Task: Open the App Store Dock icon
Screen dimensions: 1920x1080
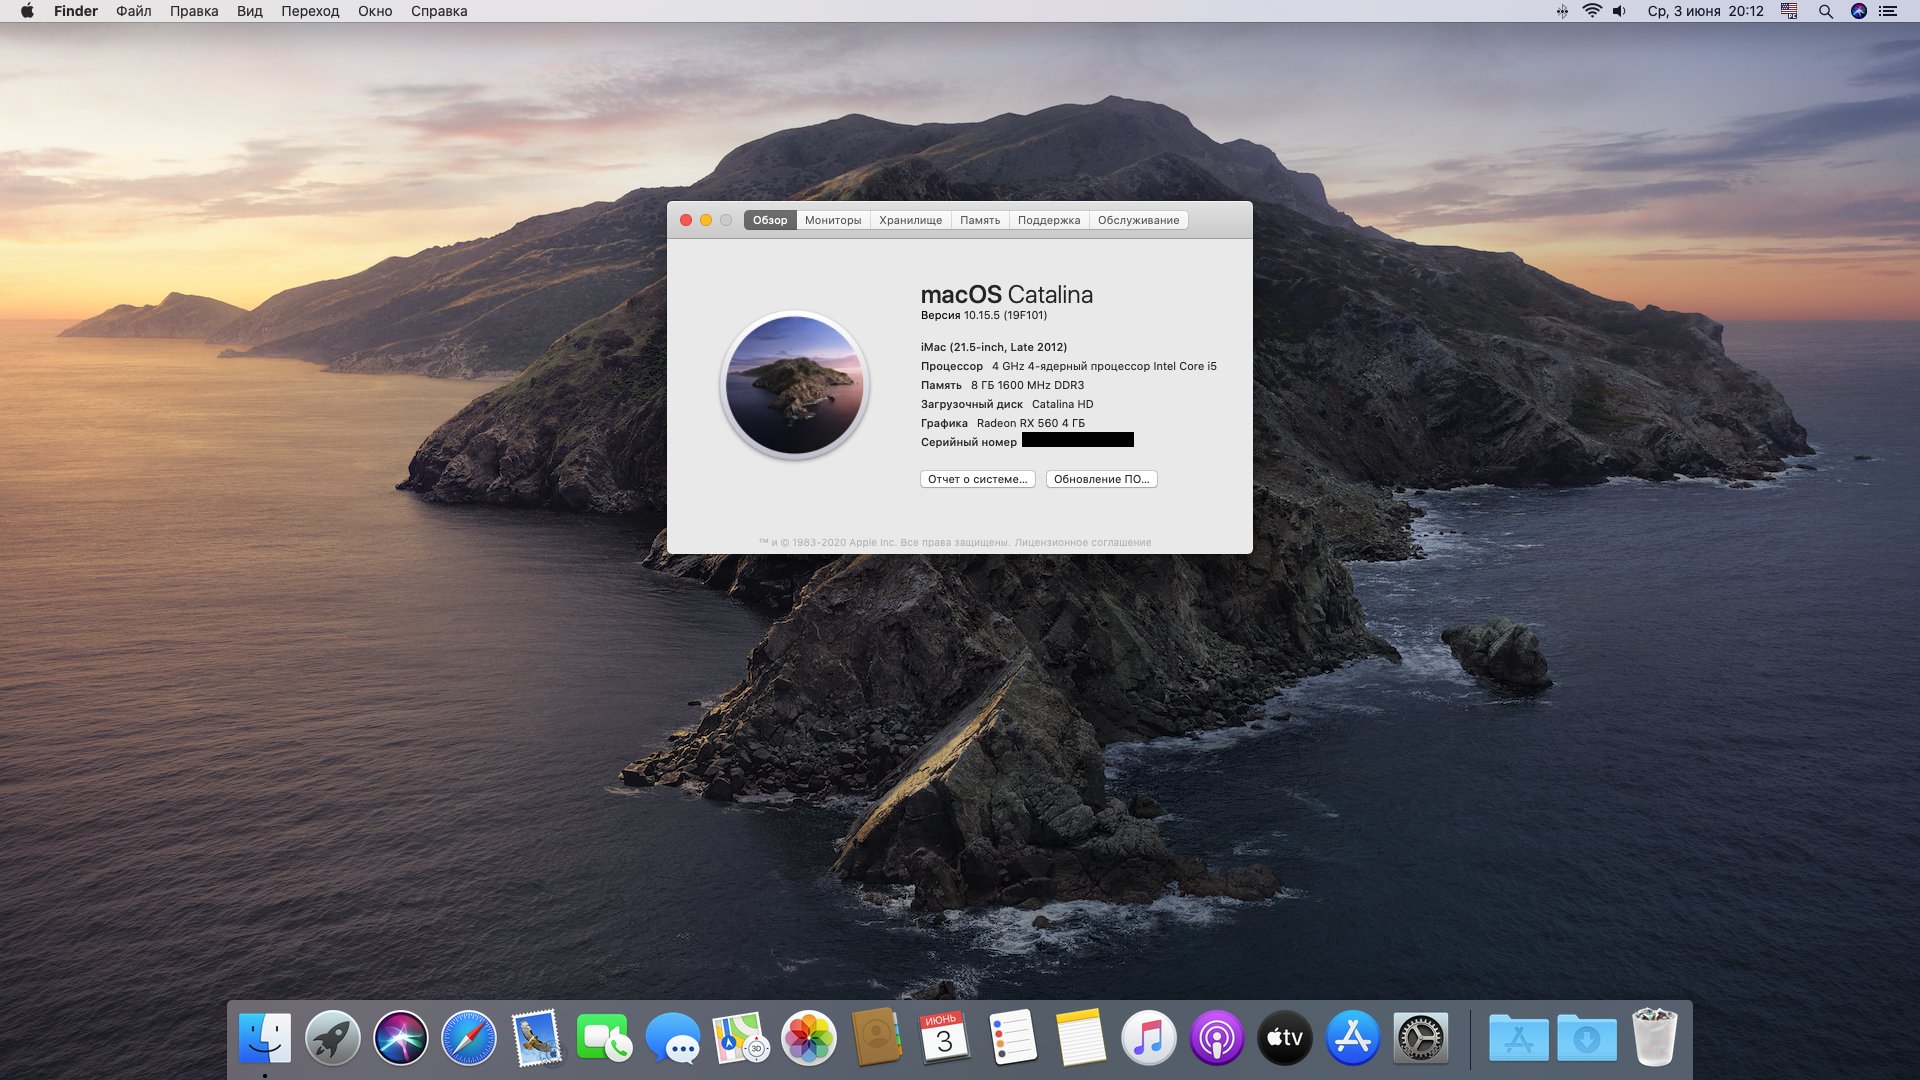Action: (x=1353, y=1038)
